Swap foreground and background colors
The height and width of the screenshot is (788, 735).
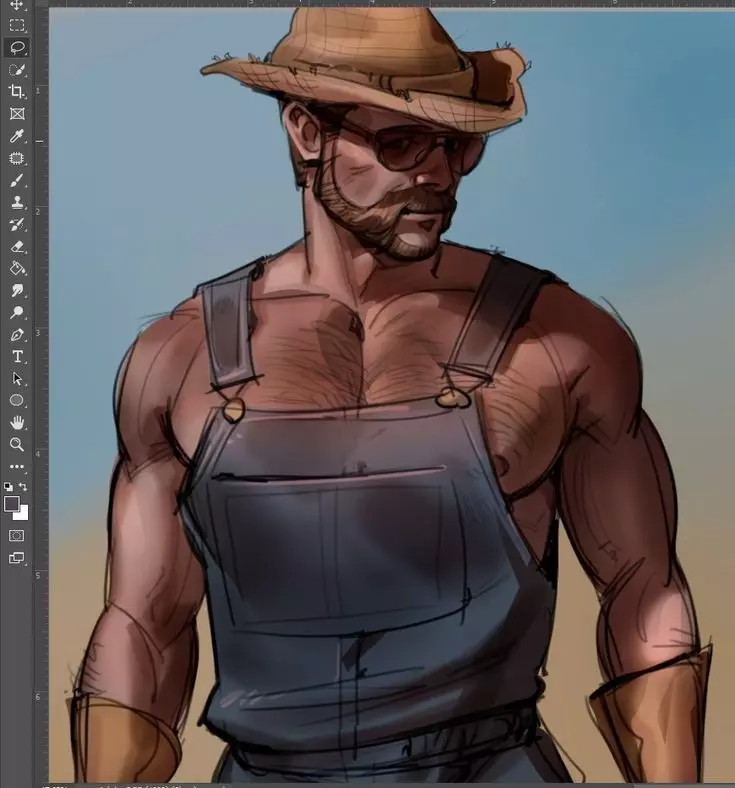click(24, 487)
